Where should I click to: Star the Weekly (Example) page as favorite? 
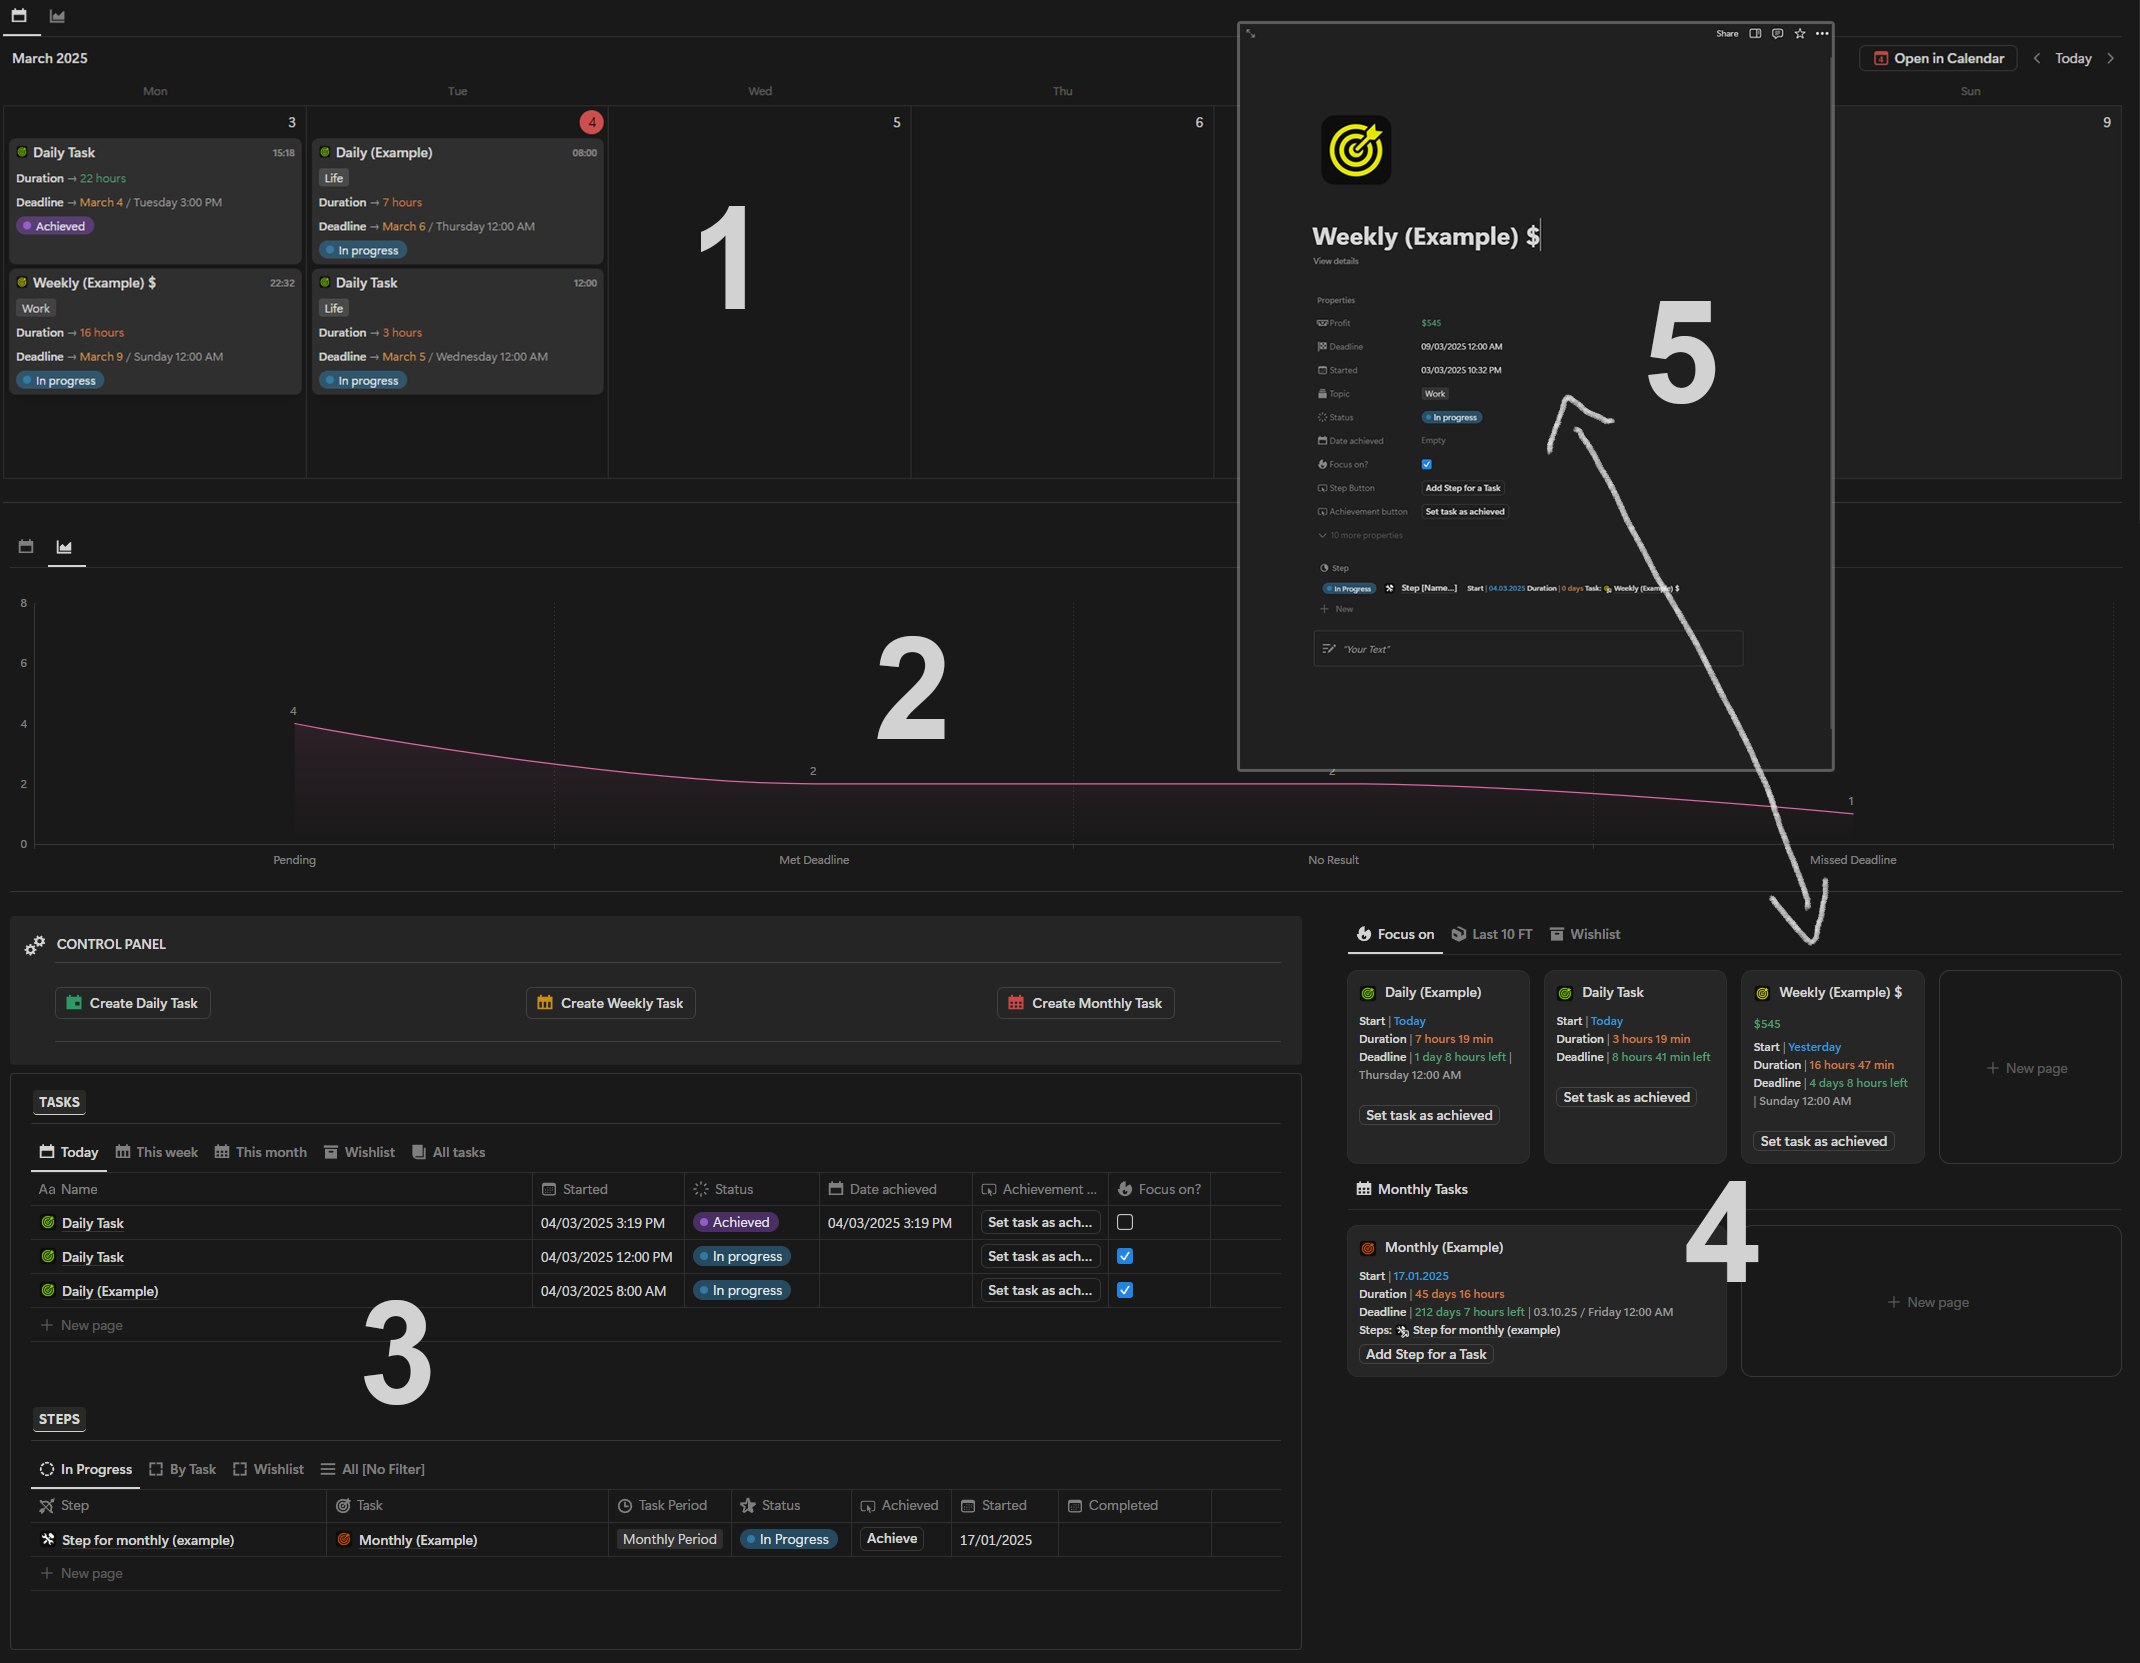[x=1800, y=34]
